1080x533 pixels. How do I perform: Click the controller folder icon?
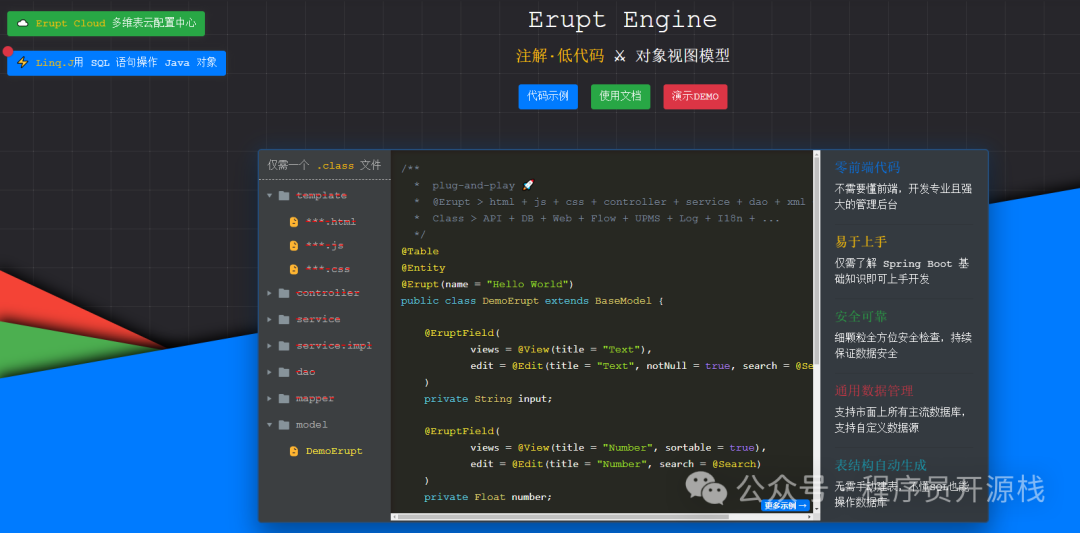point(284,293)
